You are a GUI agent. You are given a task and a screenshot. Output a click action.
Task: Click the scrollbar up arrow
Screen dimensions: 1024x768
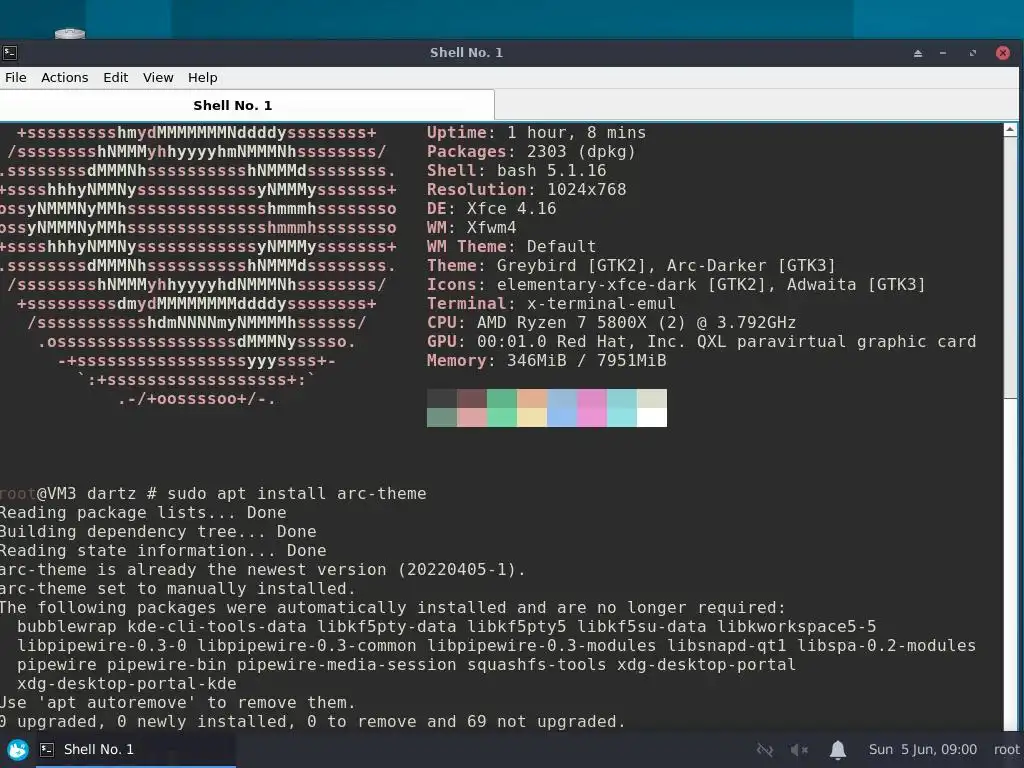1010,130
